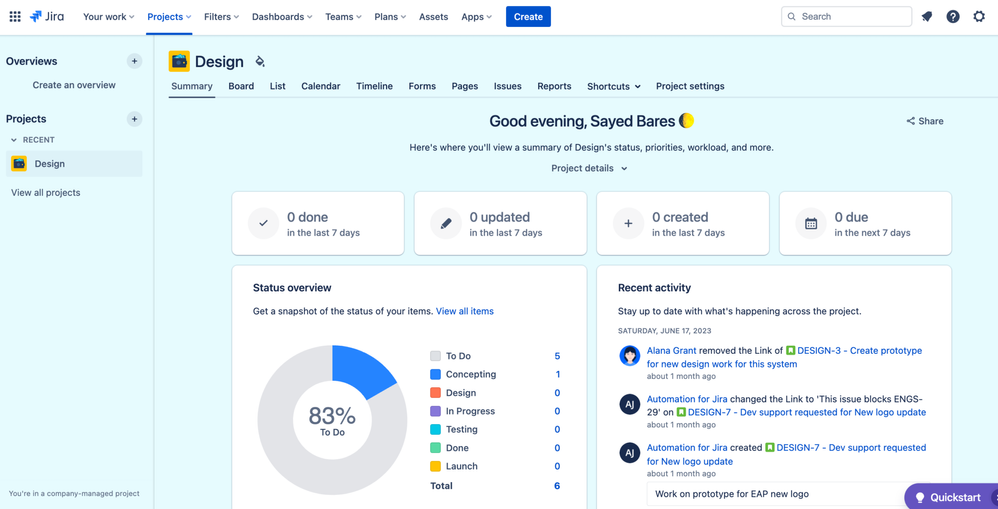Click Alana Grant's avatar
Viewport: 998px width, 509px height.
coord(629,356)
